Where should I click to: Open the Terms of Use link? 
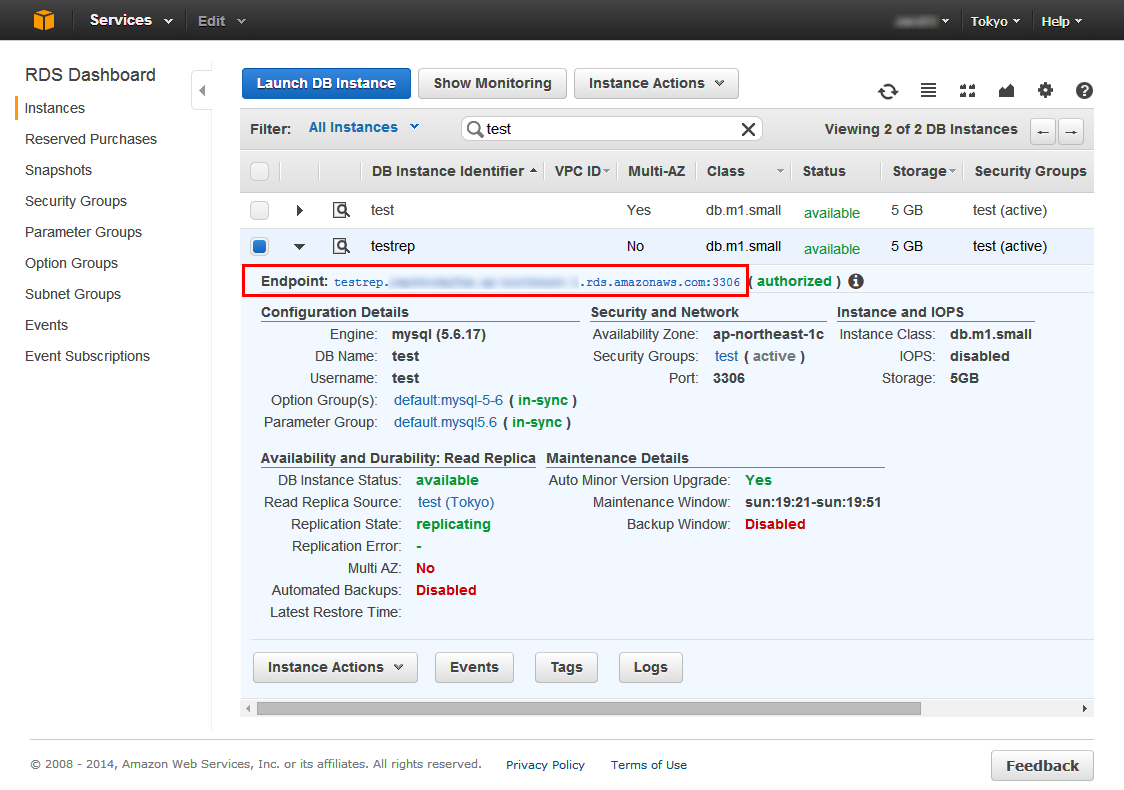[649, 765]
